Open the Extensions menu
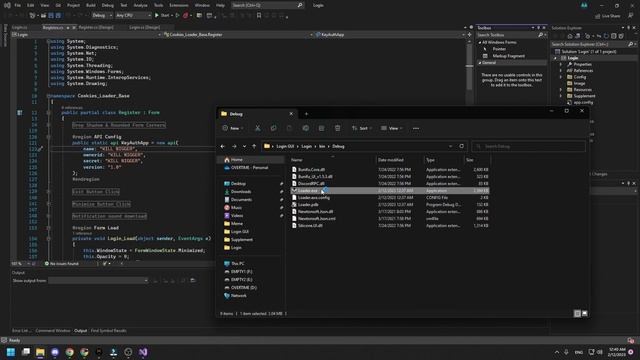The width and height of the screenshot is (640, 360). (x=179, y=5)
